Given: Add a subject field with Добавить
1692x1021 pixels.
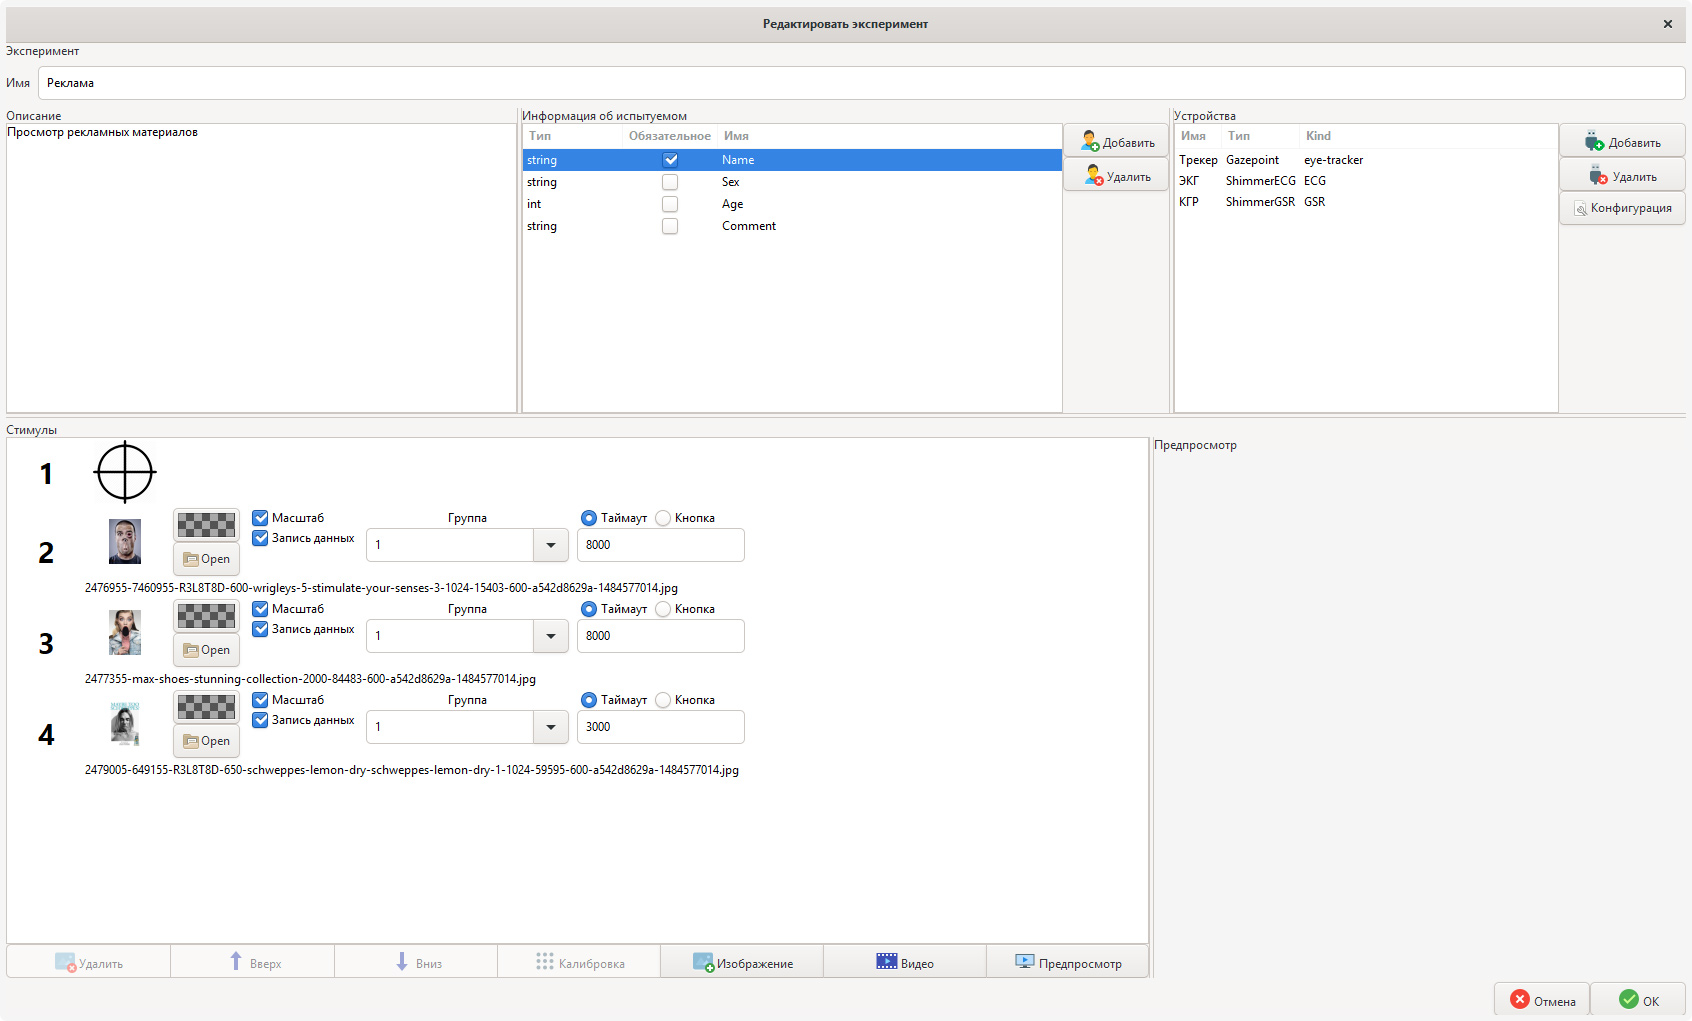Looking at the screenshot, I should tap(1116, 142).
